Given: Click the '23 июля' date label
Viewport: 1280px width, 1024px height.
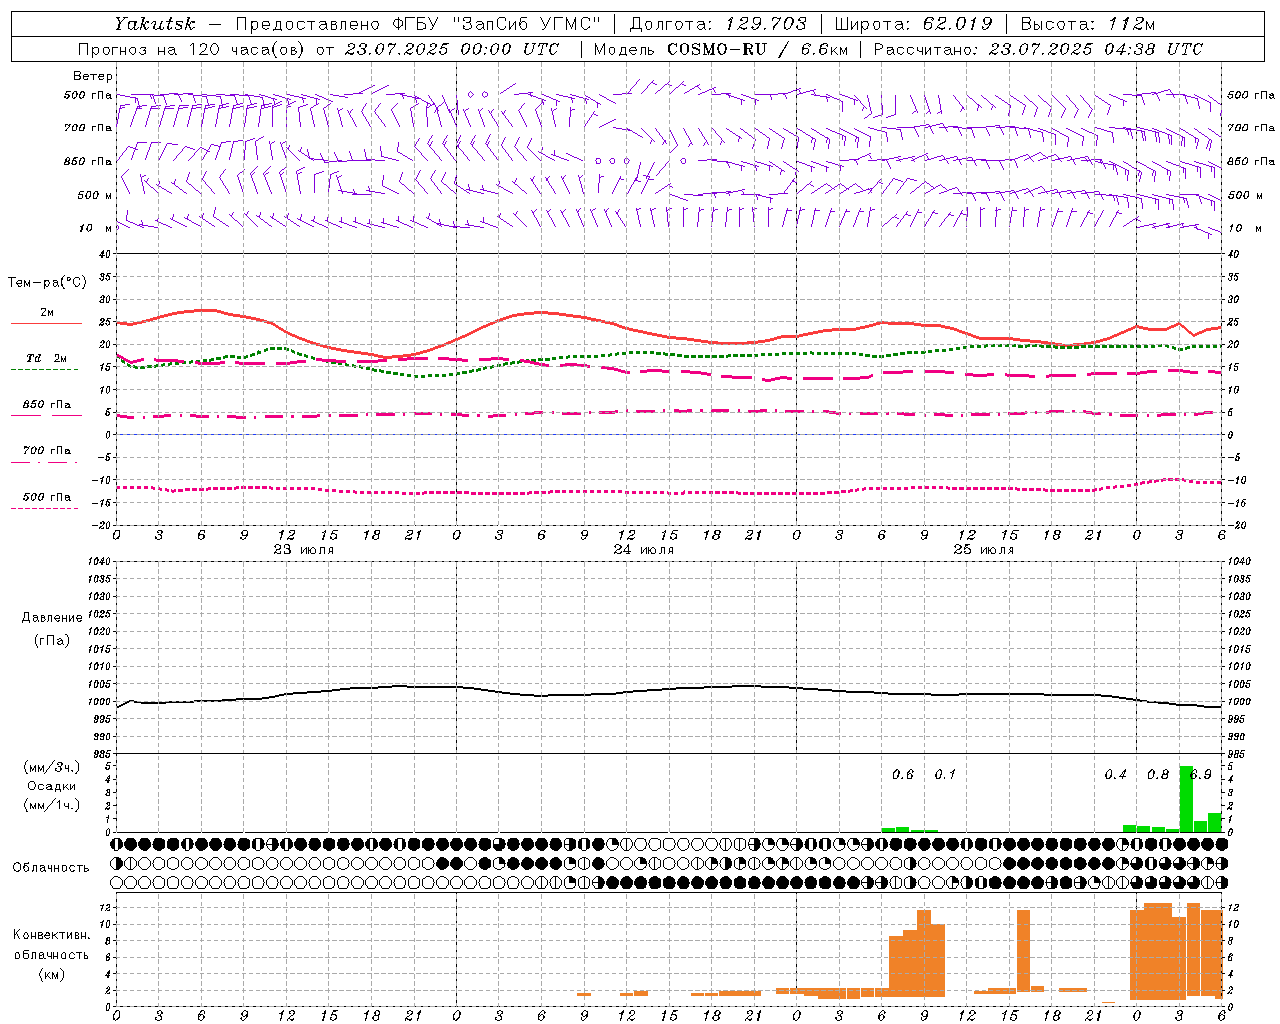Looking at the screenshot, I should point(304,549).
